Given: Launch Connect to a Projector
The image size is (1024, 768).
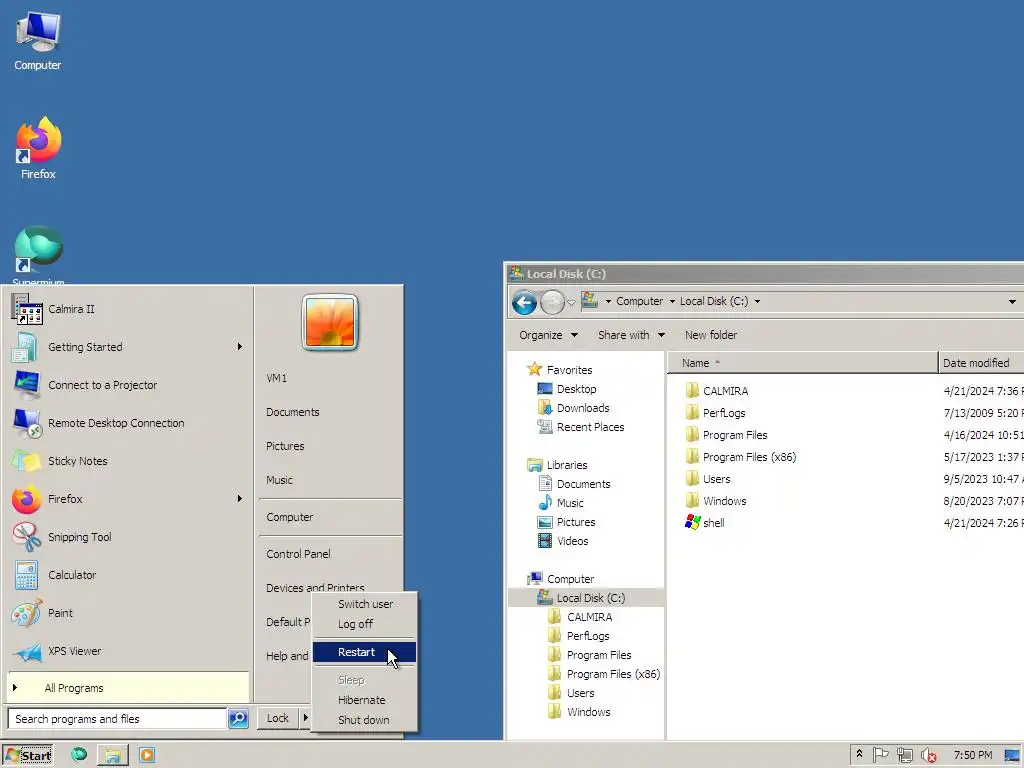Looking at the screenshot, I should tap(128, 385).
